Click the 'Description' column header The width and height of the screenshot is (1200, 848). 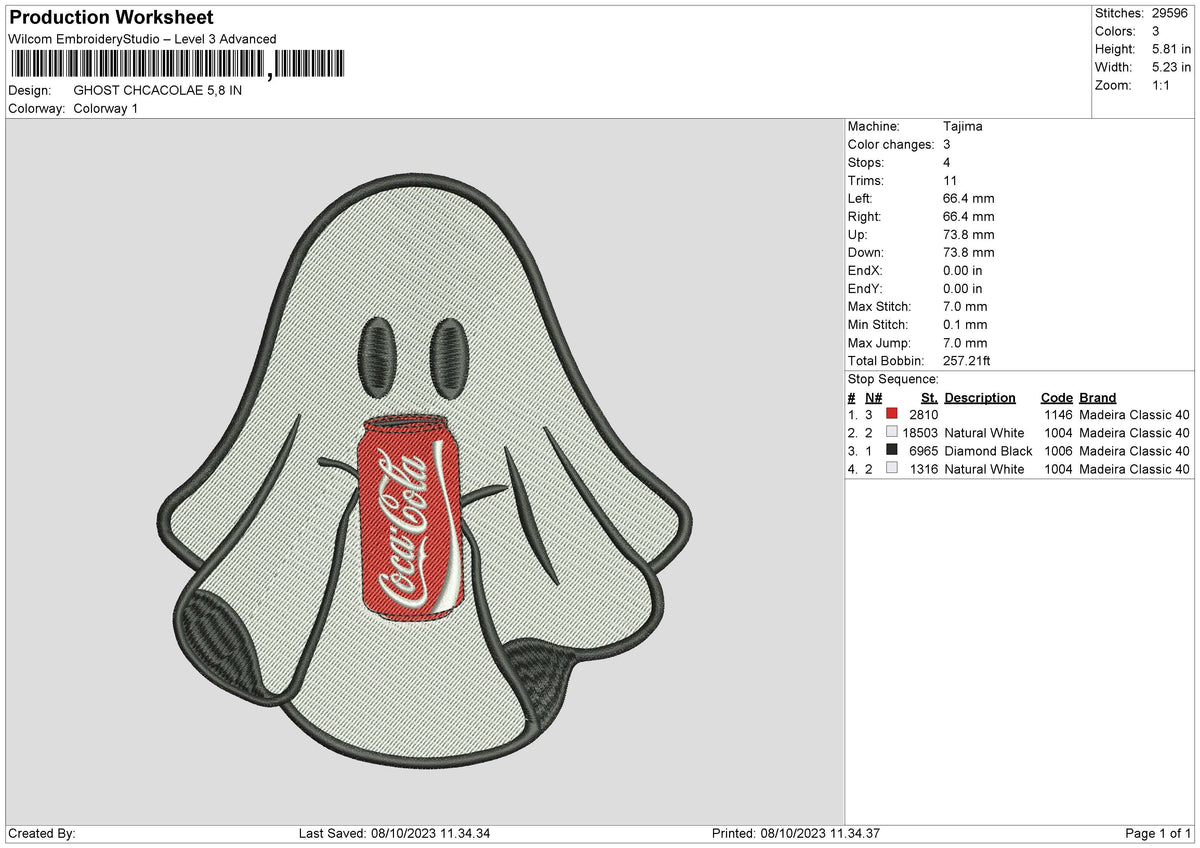point(980,397)
